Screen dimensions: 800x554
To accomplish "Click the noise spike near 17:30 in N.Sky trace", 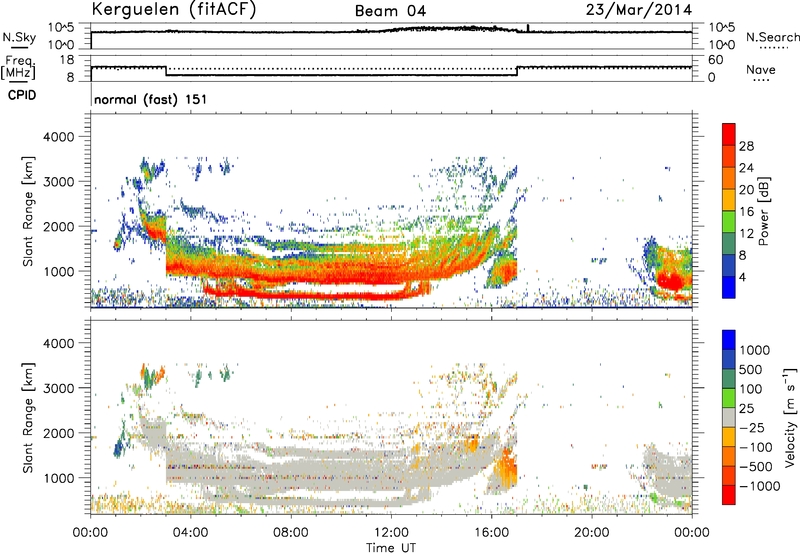I will [x=528, y=28].
